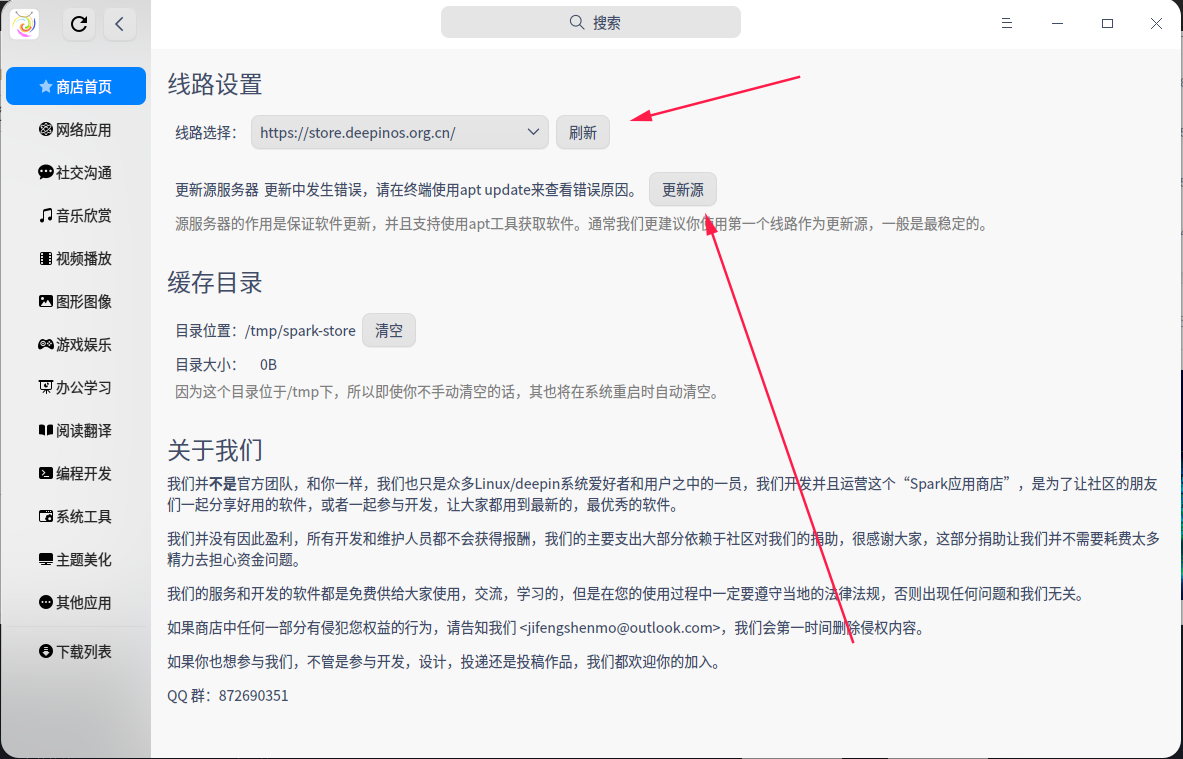Select the 主题美化 themes category

click(x=75, y=559)
